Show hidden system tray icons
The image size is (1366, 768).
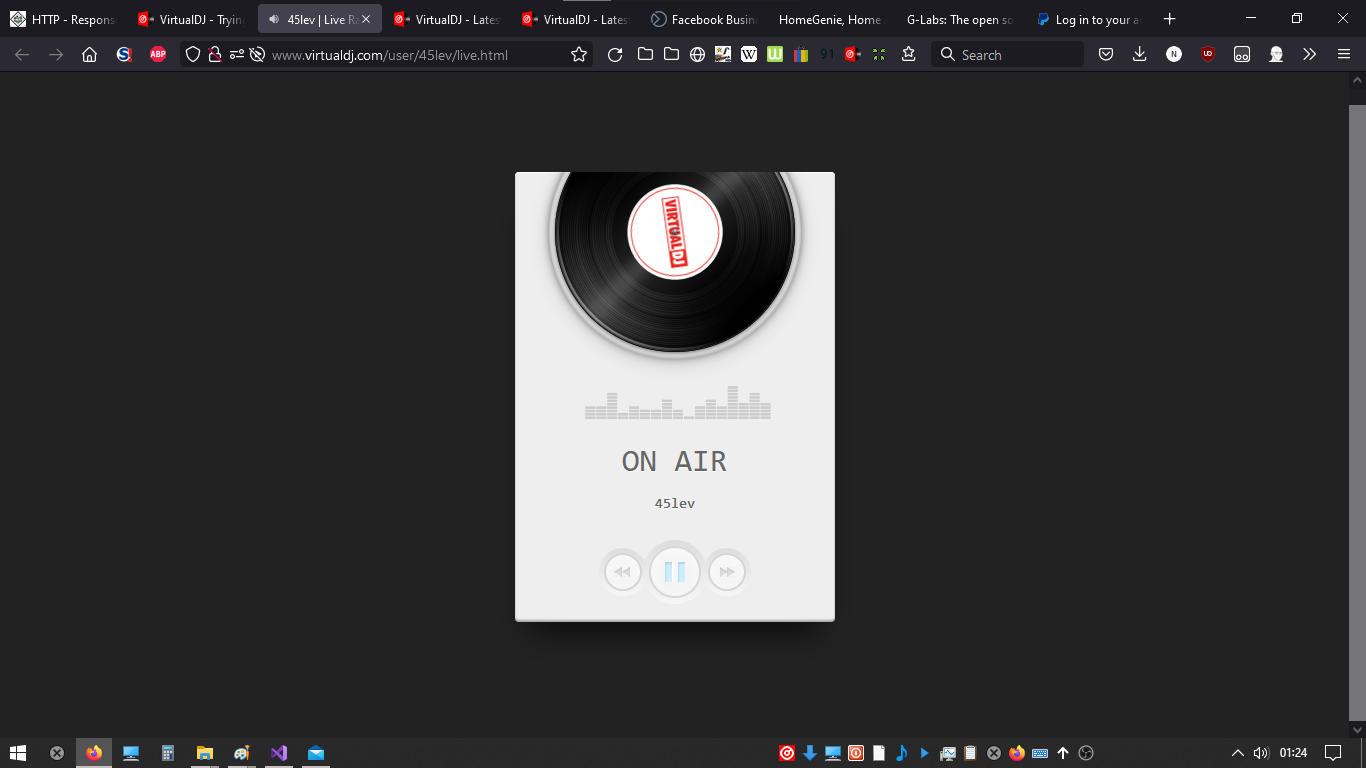1238,753
